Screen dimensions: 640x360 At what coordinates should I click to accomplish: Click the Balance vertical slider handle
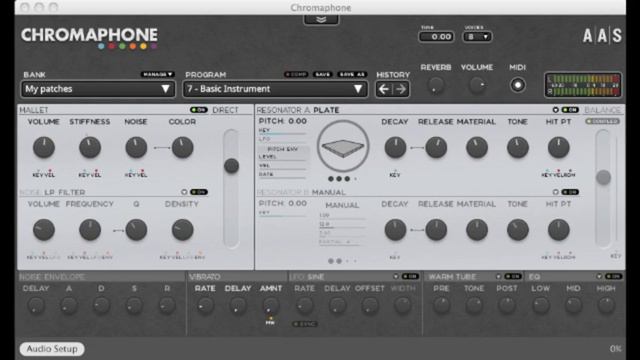coord(603,177)
